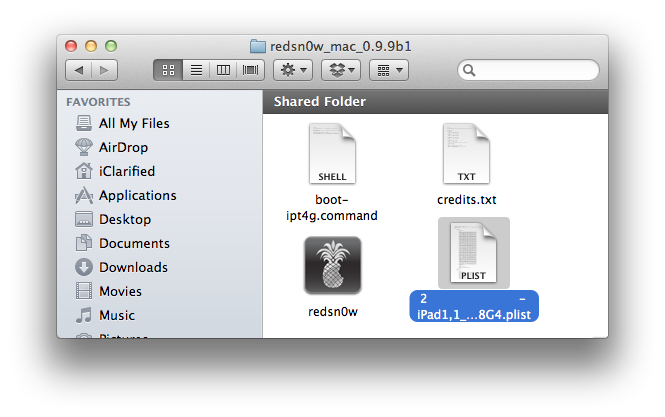Open the Dropbox toolbar dropdown

(340, 70)
